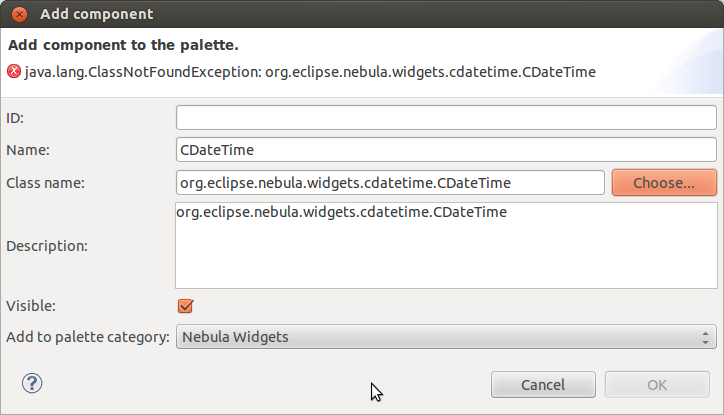This screenshot has width=724, height=415.
Task: Click the Cancel button
Action: point(543,385)
